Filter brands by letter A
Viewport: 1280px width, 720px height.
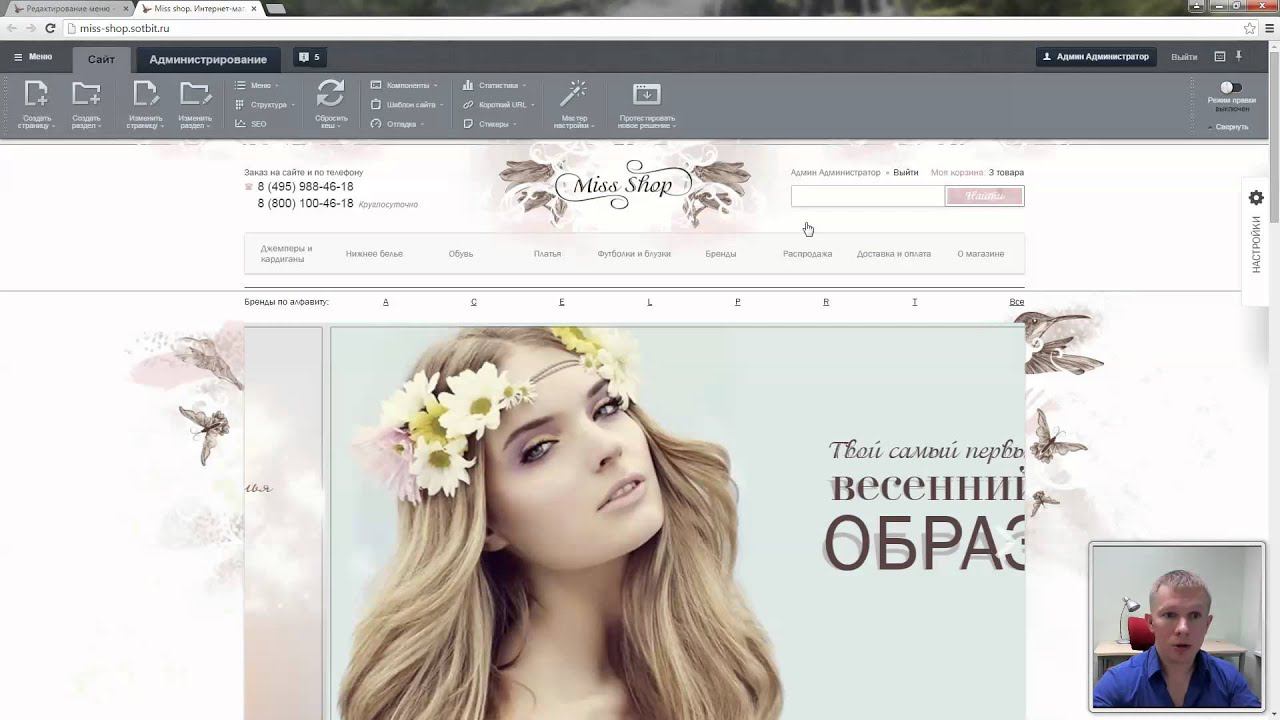[386, 302]
